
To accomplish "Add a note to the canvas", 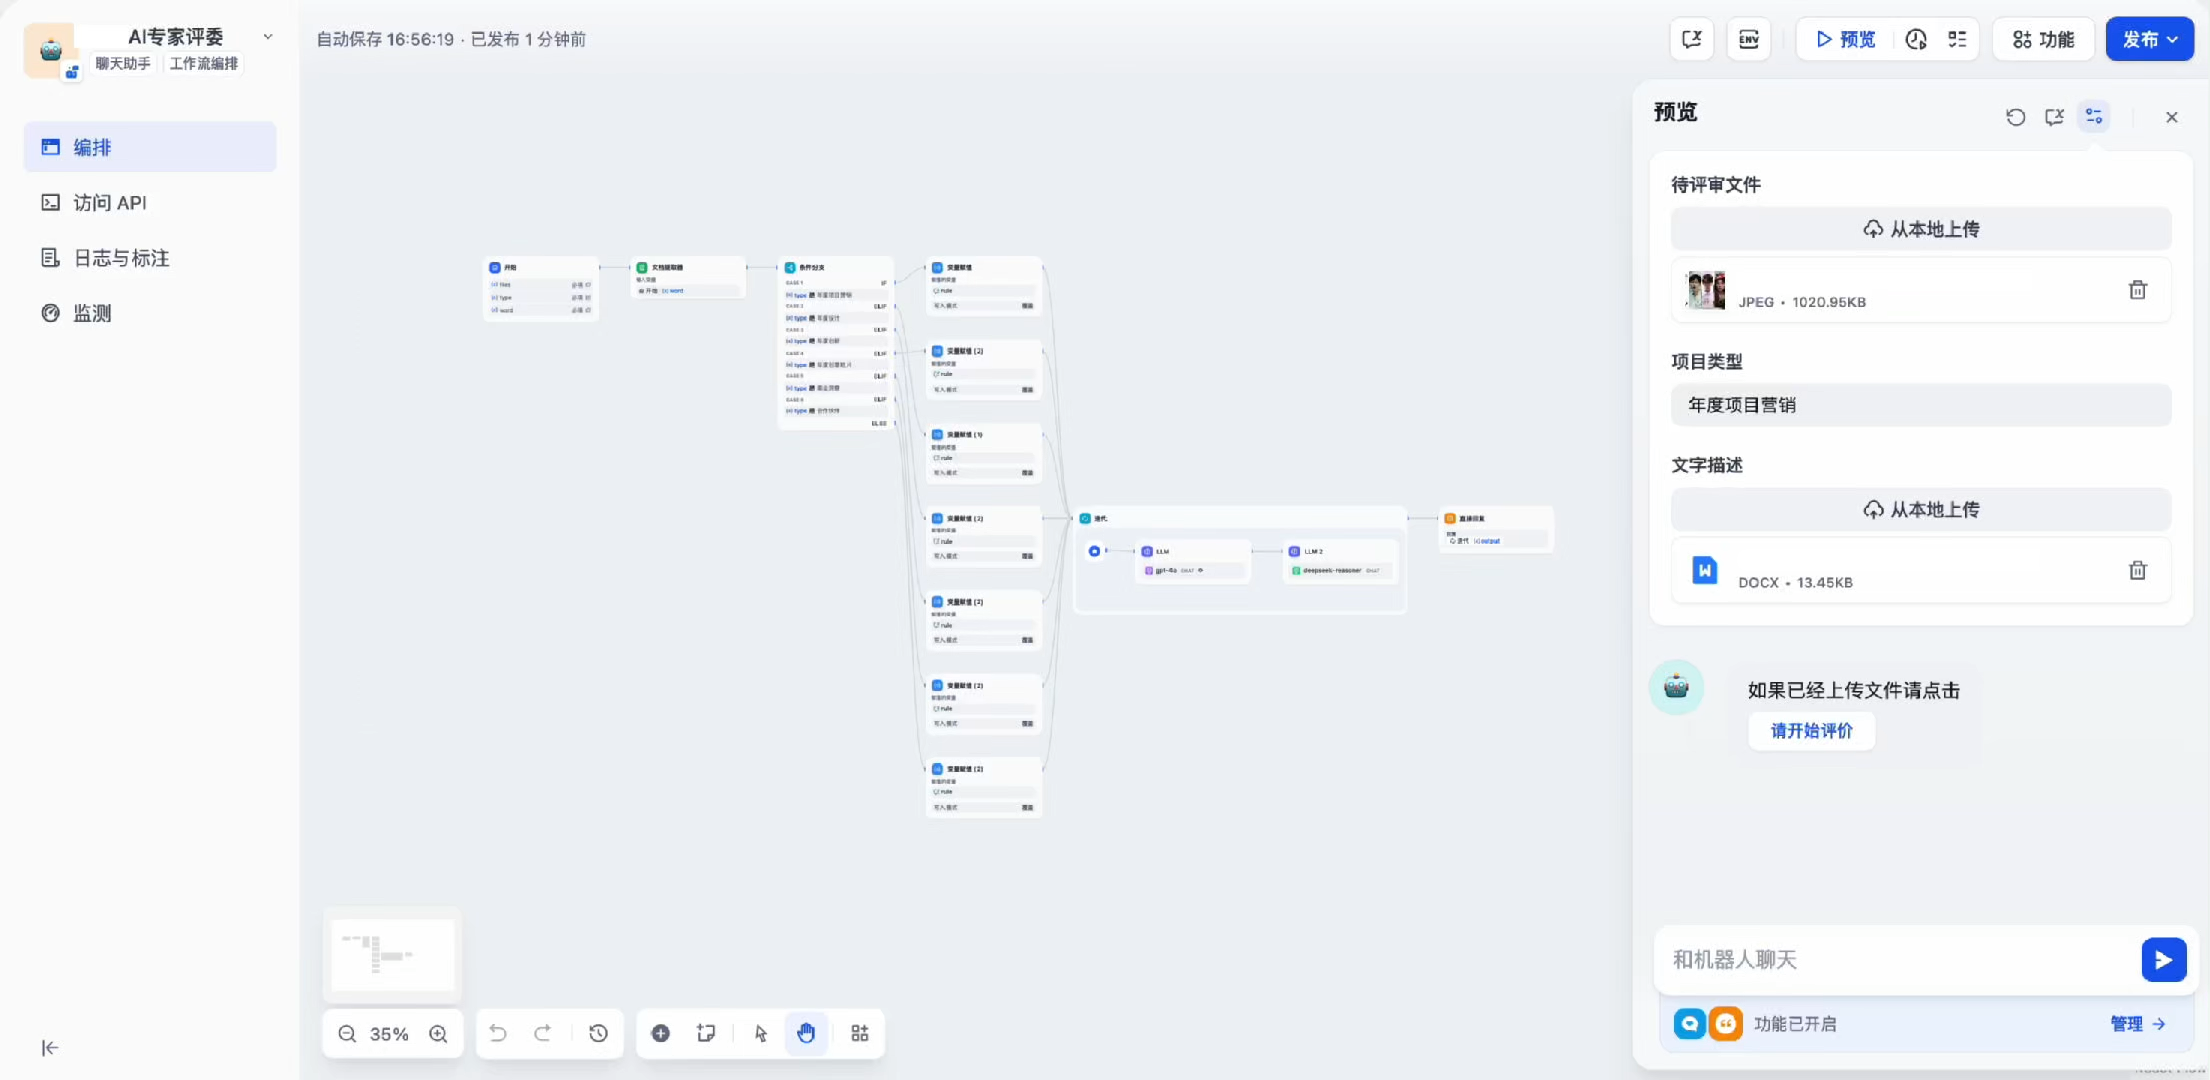I will (x=706, y=1034).
